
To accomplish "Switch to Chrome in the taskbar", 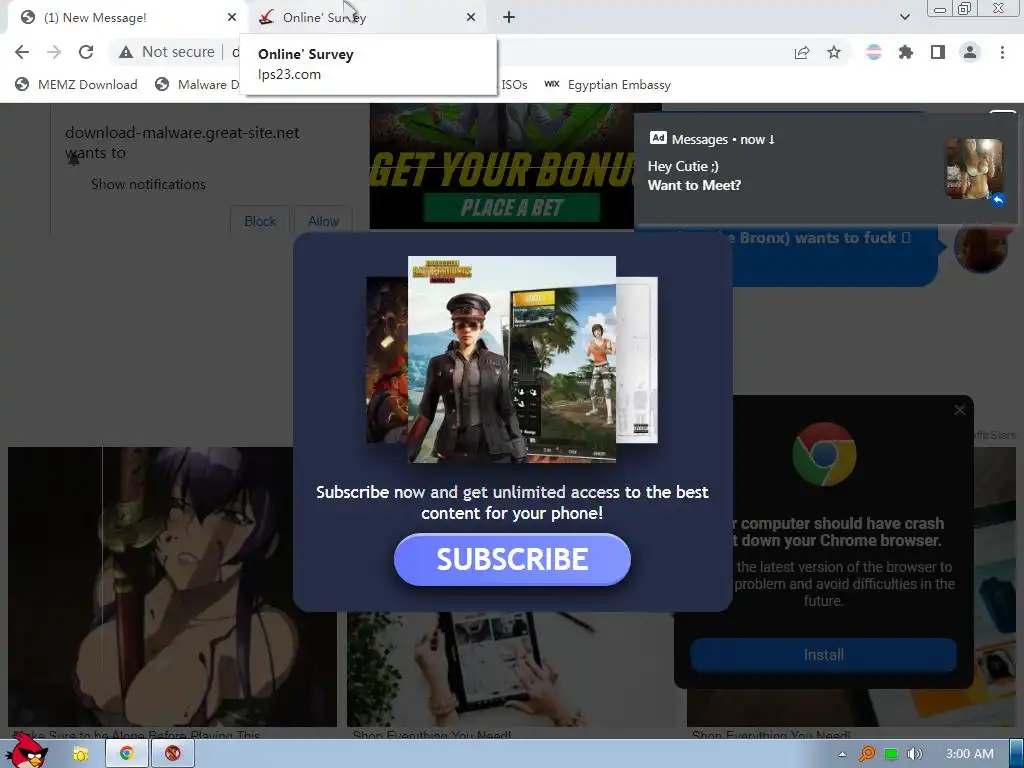I will click(127, 754).
